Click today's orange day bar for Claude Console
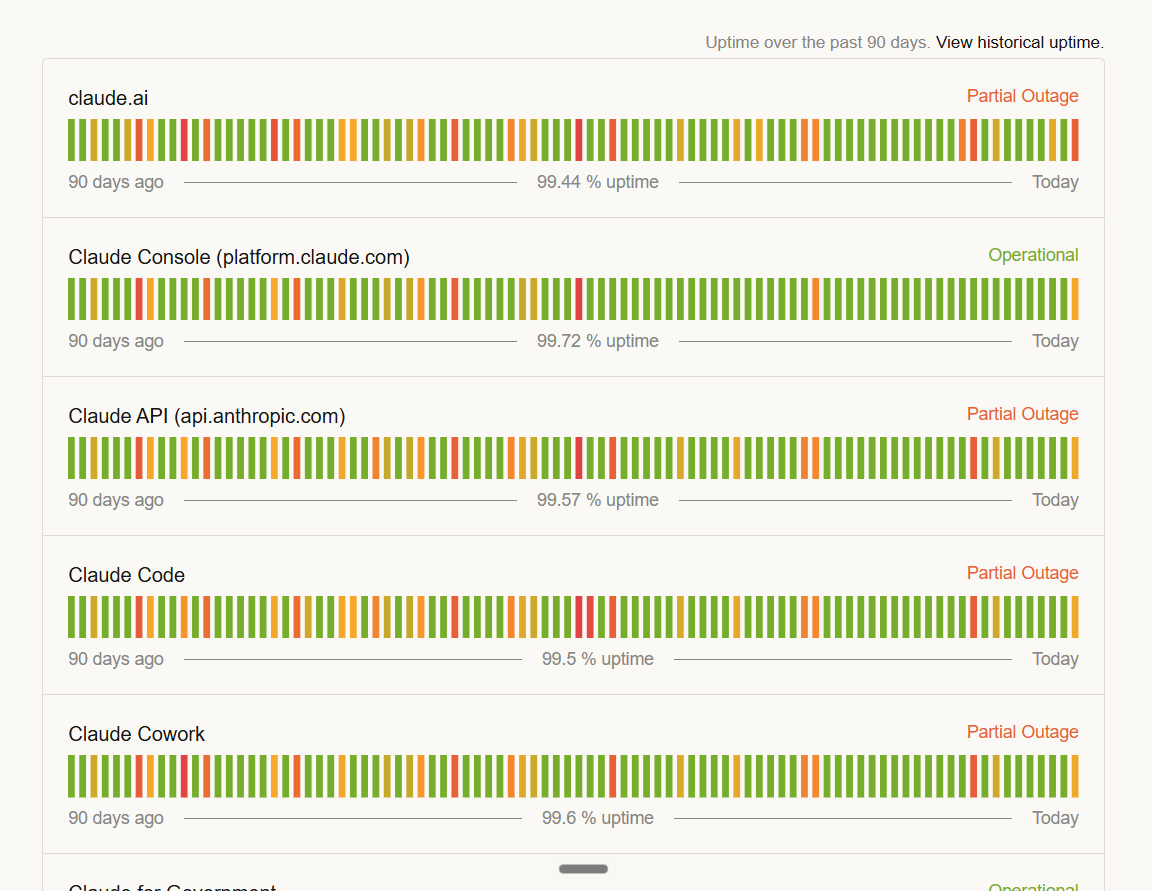 [1075, 299]
